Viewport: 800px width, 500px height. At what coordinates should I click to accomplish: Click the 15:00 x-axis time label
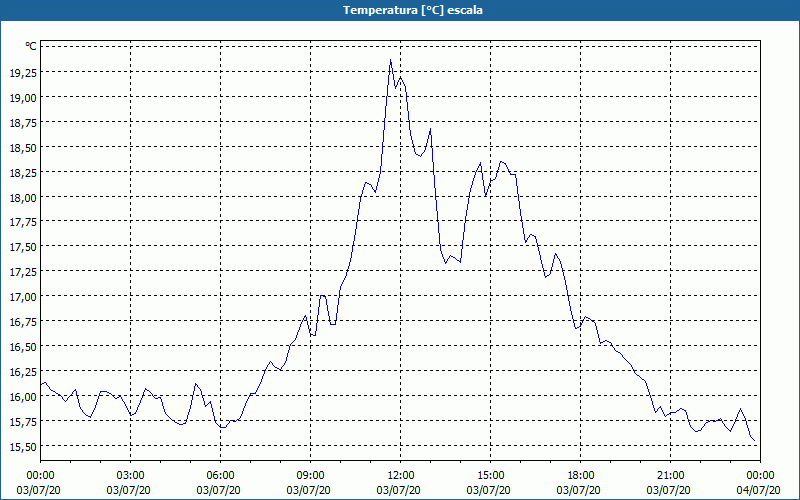490,476
